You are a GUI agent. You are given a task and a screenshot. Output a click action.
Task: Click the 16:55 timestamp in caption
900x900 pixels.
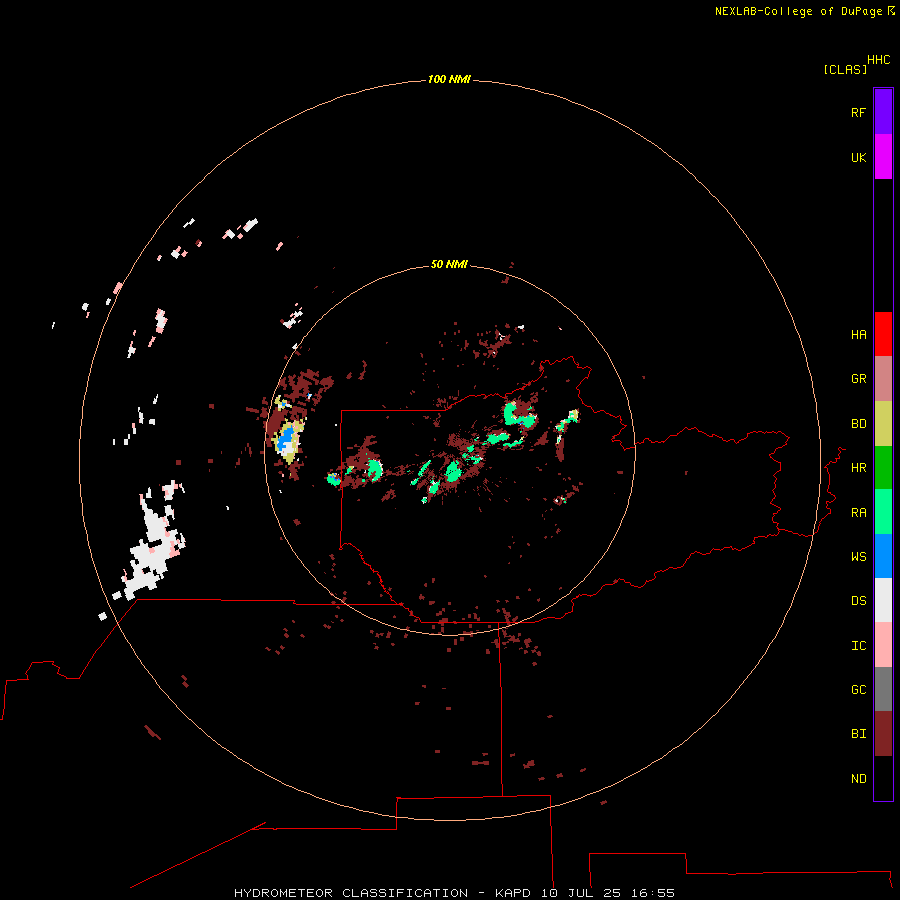tap(653, 893)
